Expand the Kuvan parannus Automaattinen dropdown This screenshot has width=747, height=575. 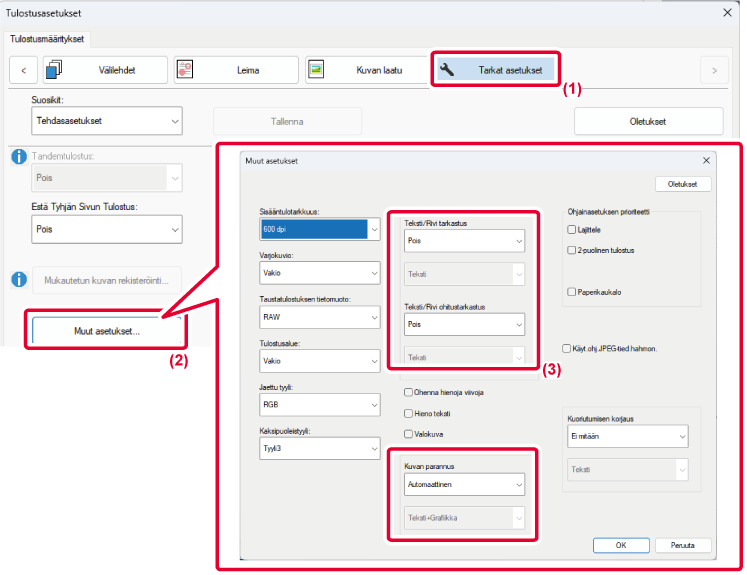(x=464, y=485)
